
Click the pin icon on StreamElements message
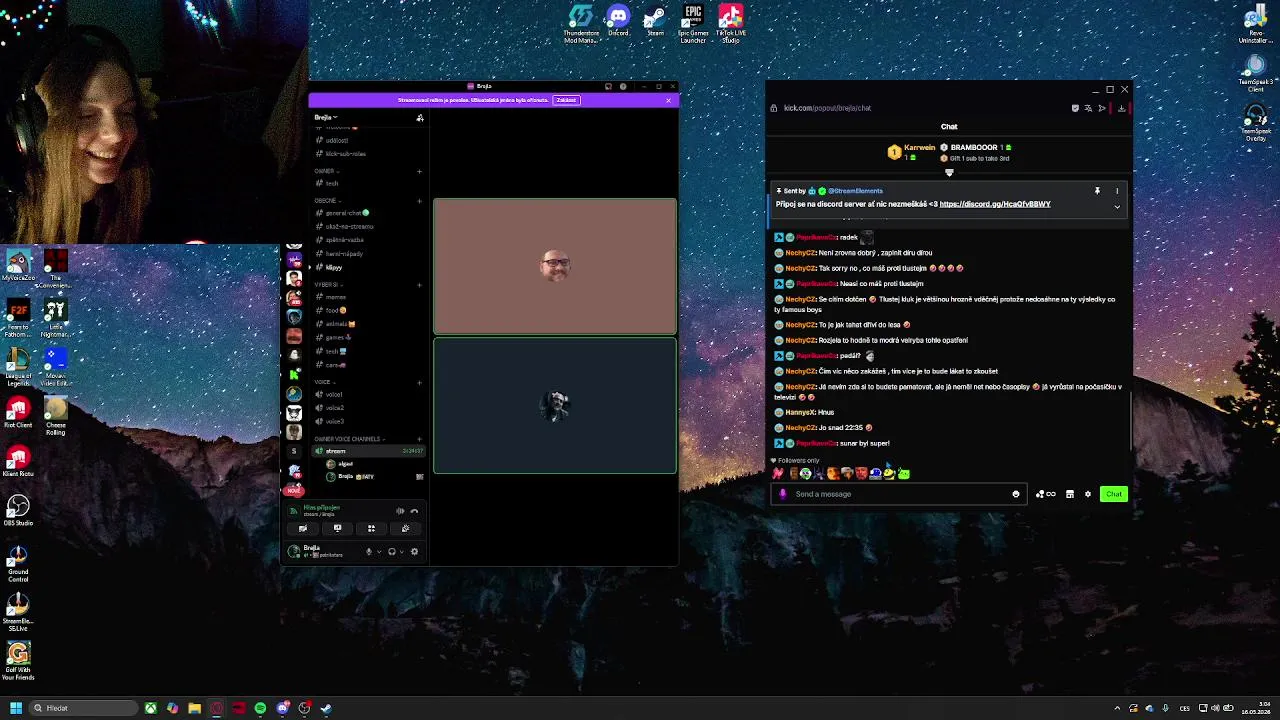[x=1097, y=191]
